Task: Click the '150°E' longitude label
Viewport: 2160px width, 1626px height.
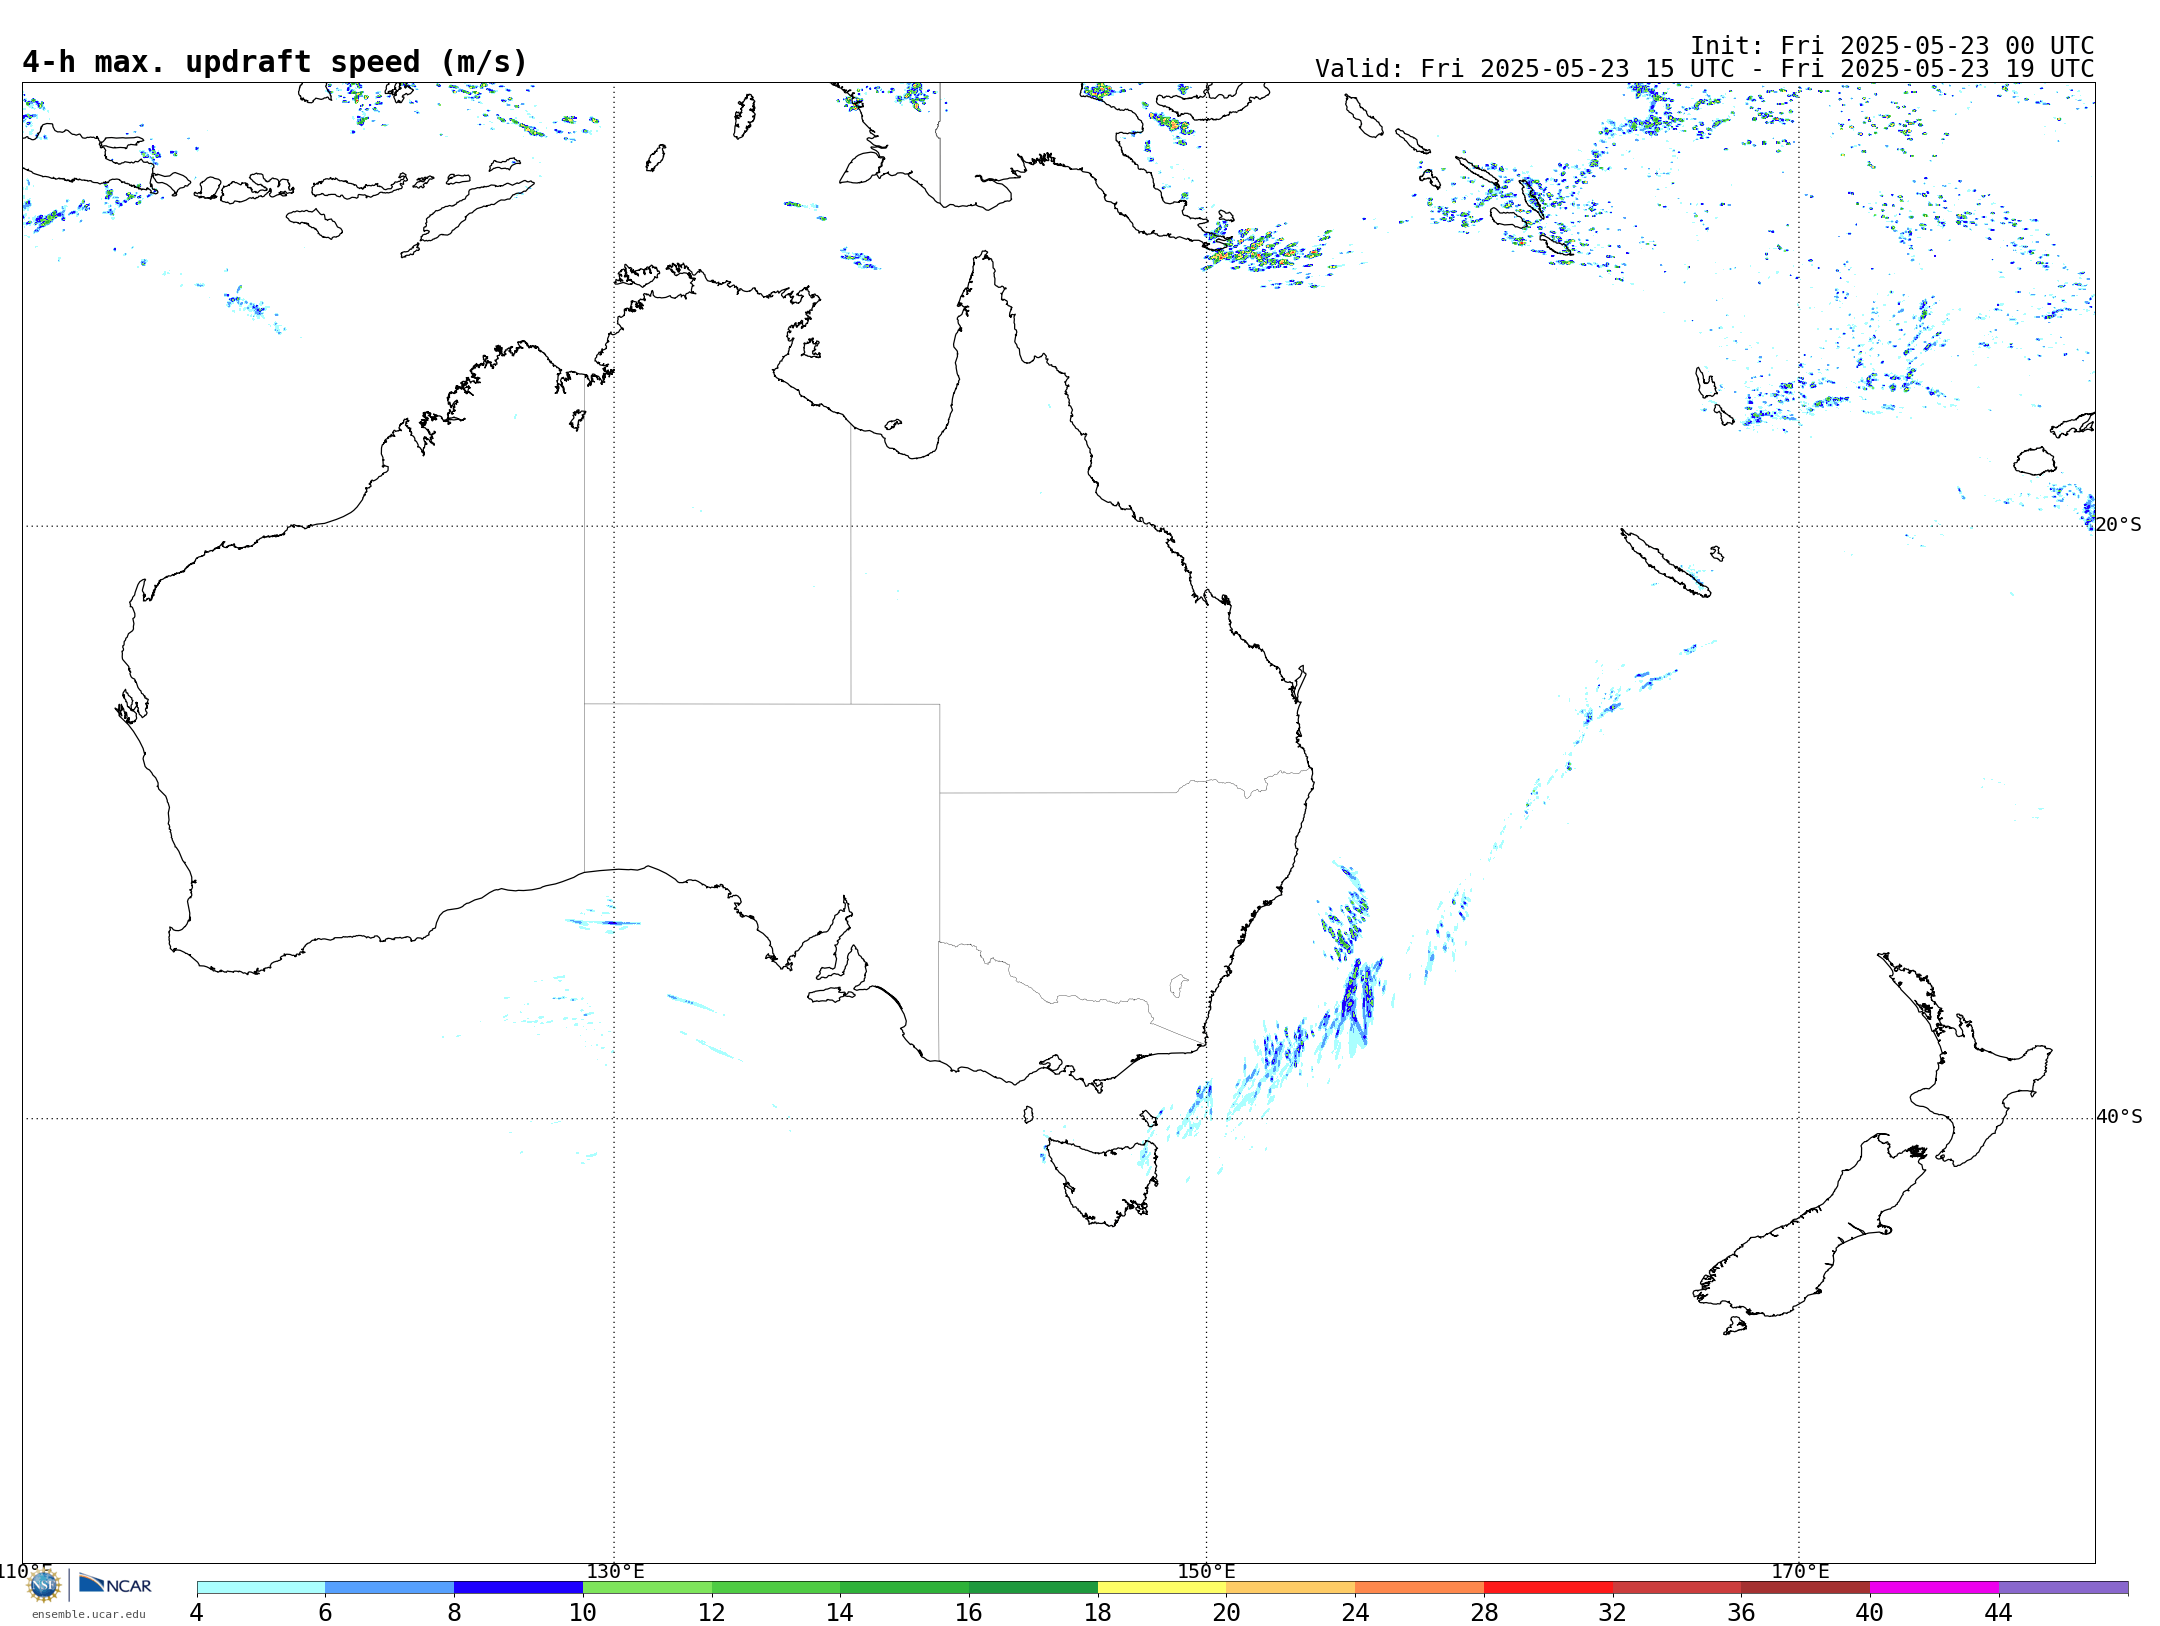Action: pyautogui.click(x=1207, y=1572)
